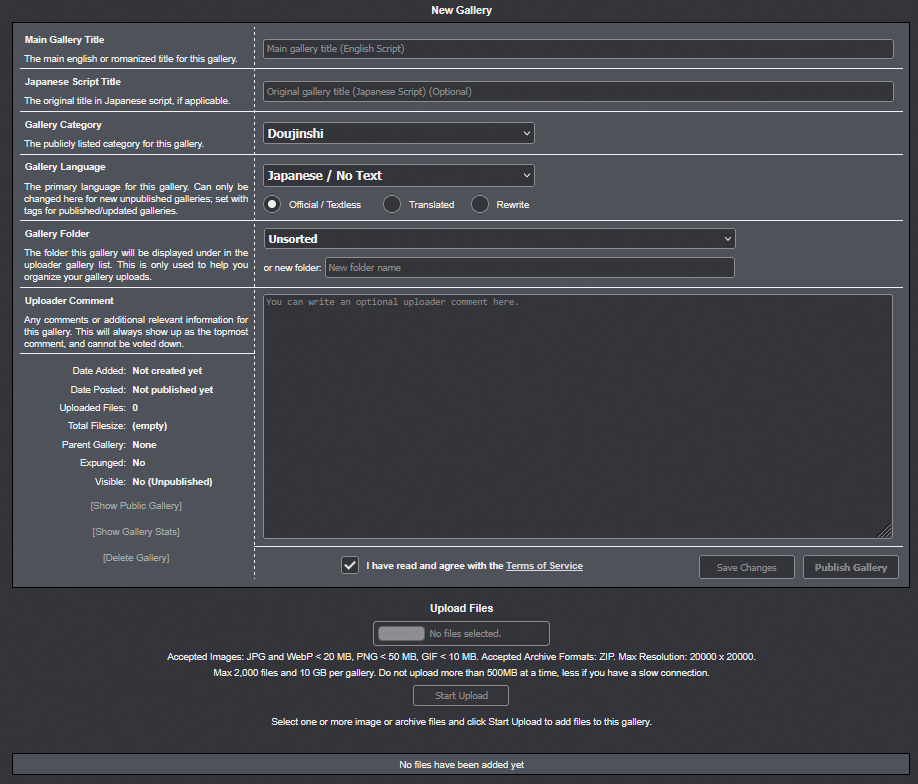918x784 pixels.
Task: Click the Japanese Script title input field
Action: pyautogui.click(x=578, y=91)
